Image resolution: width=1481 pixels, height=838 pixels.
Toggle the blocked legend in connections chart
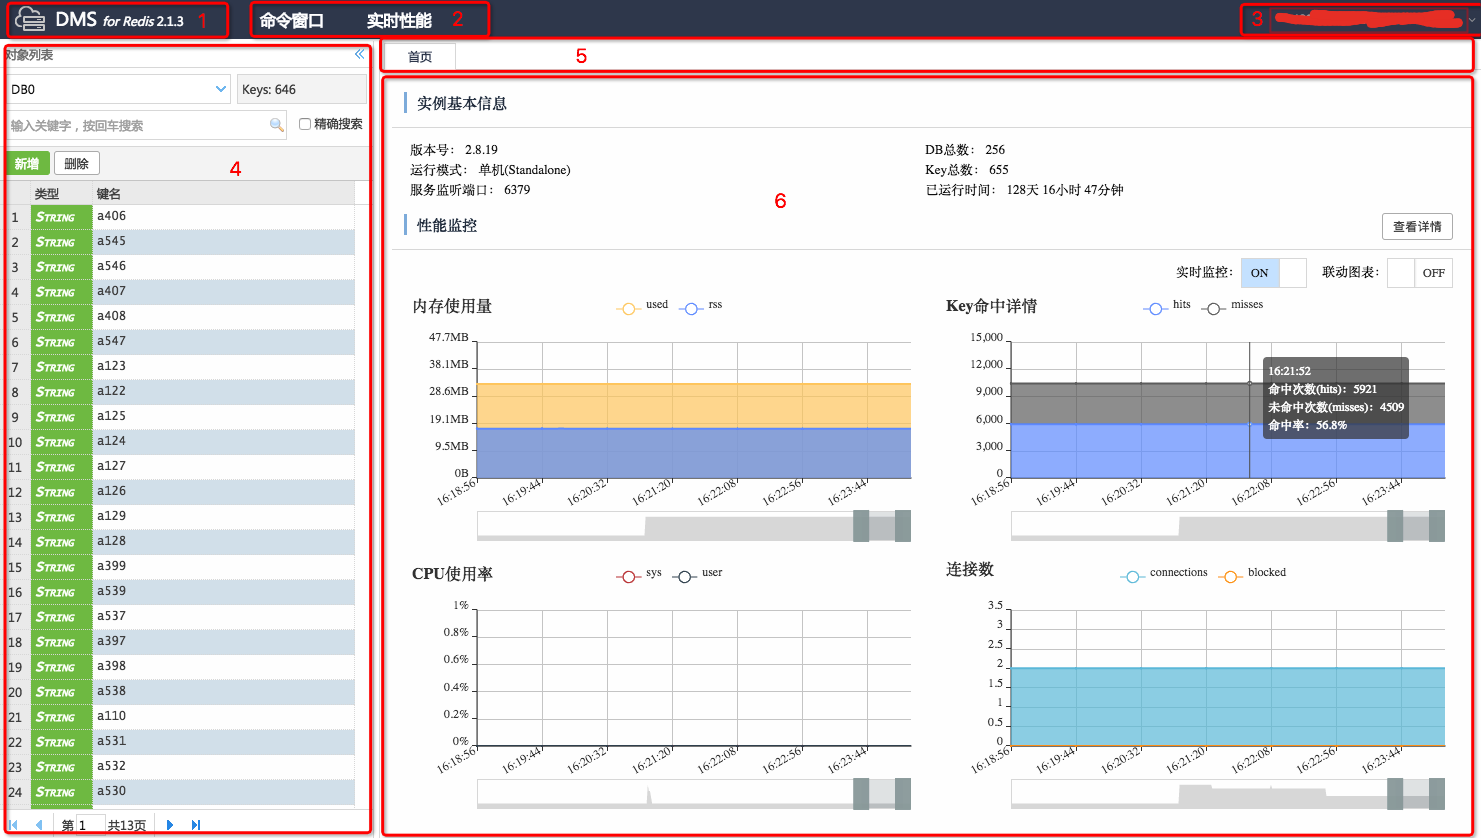pos(1231,577)
